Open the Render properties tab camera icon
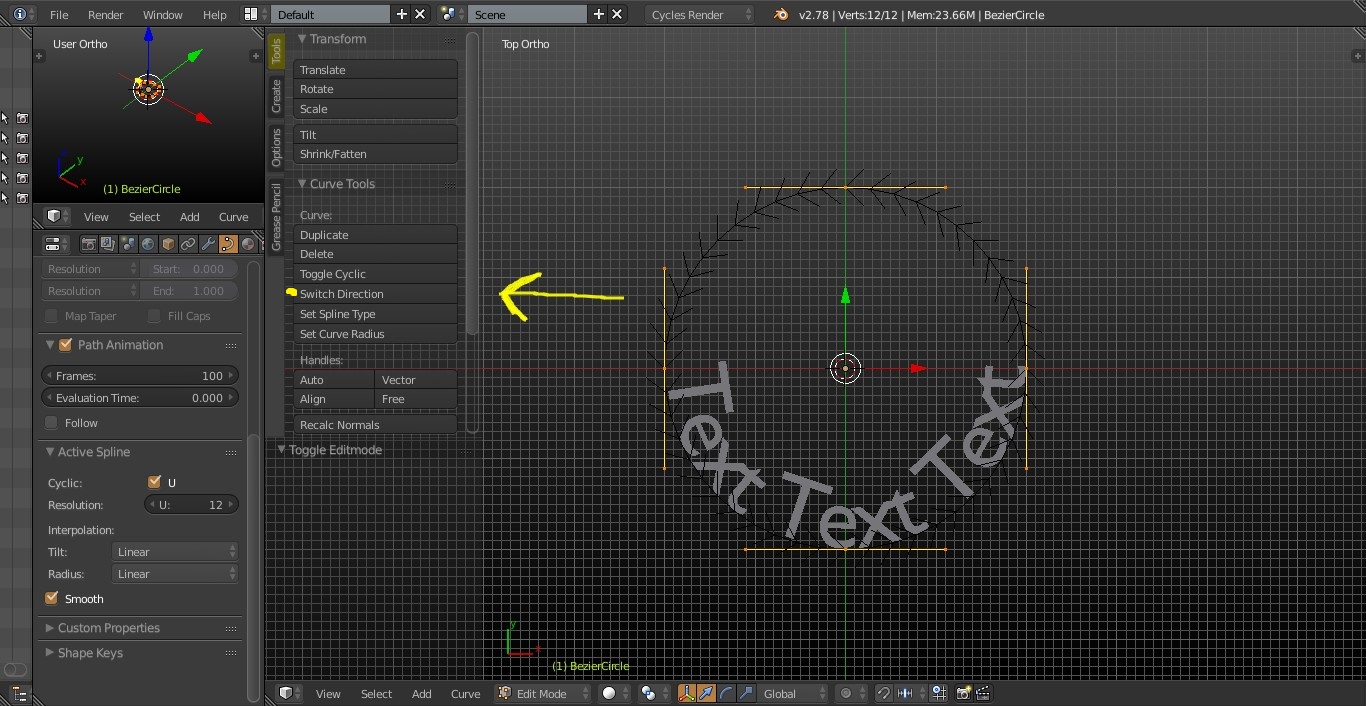Viewport: 1366px width, 706px height. click(x=89, y=244)
